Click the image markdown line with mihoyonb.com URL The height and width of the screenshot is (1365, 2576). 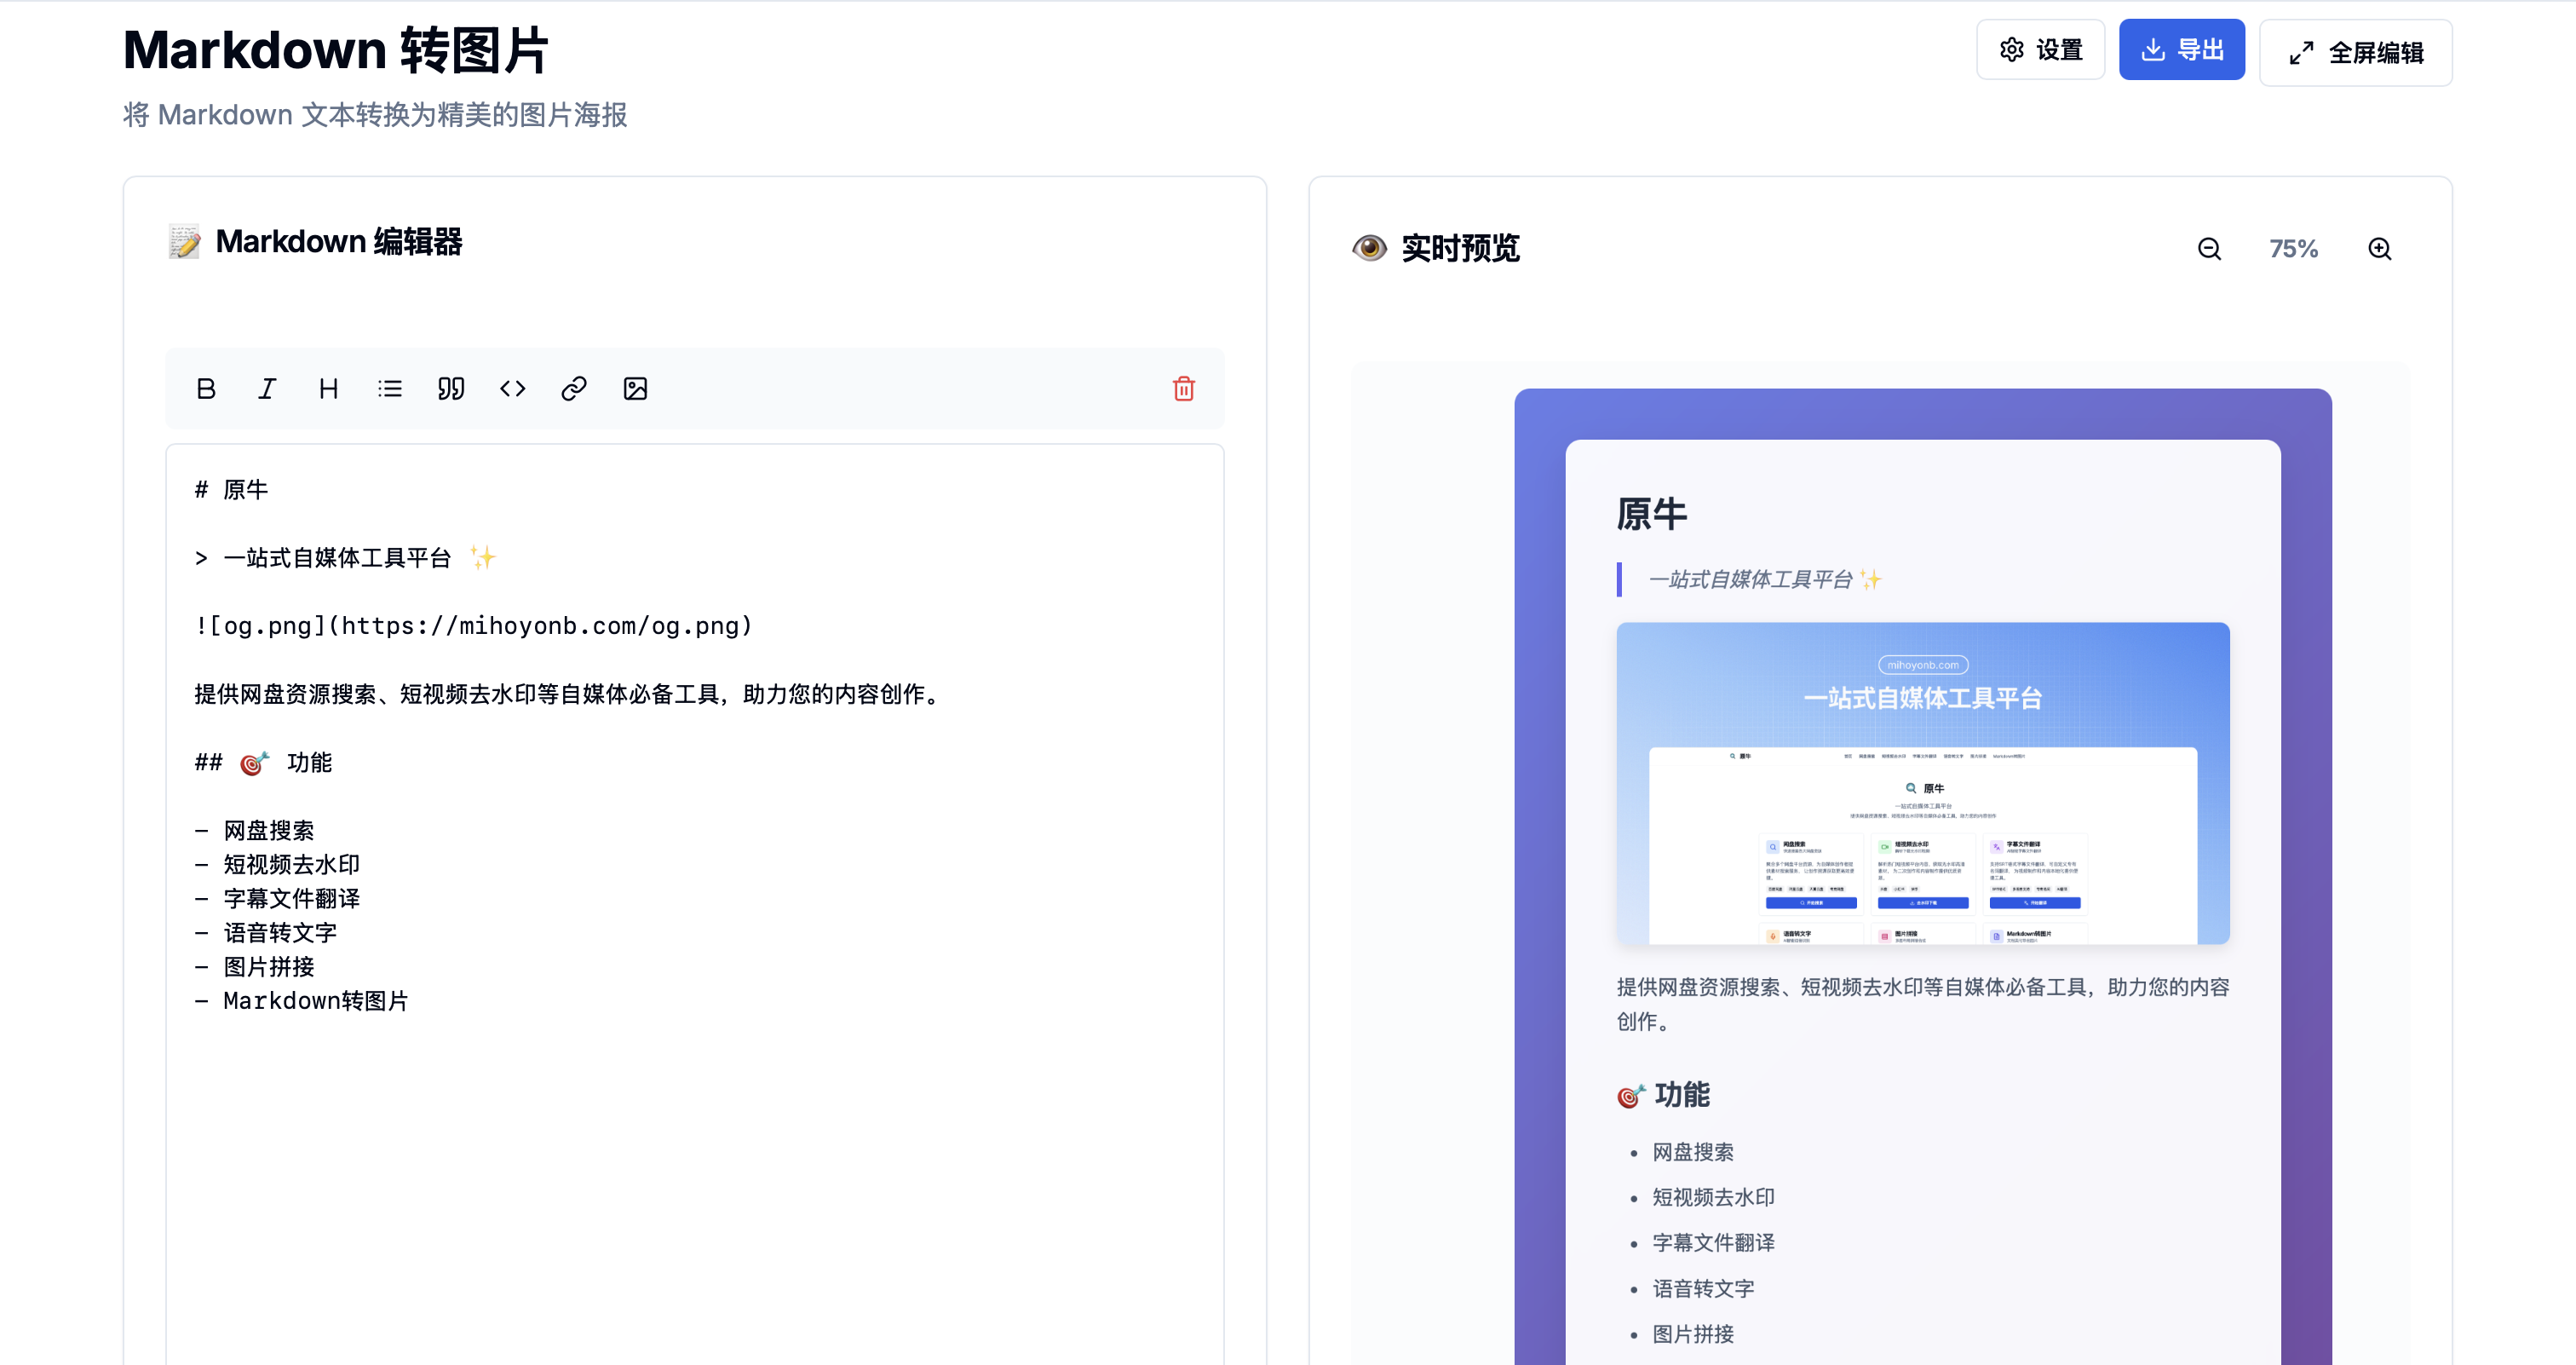[x=473, y=626]
